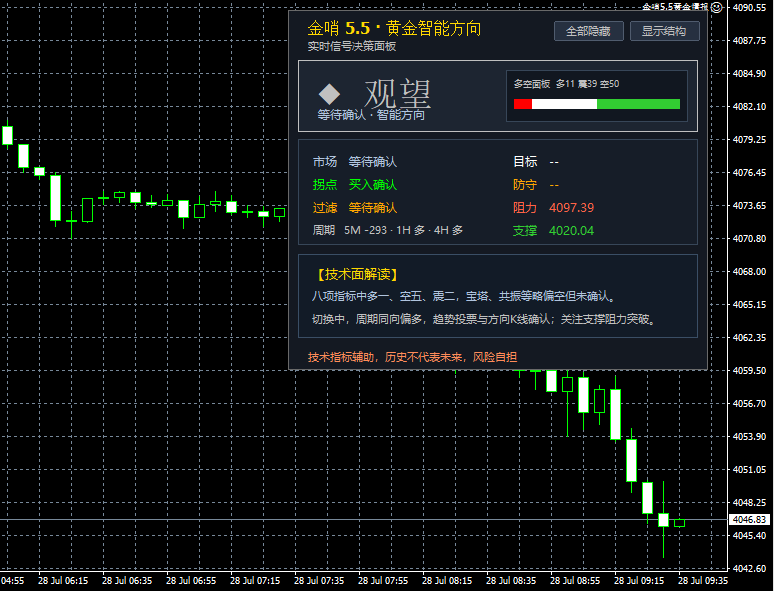
Task: Click the disclaimer 技术指标辅助，历史不代表未来
Action: [x=412, y=357]
